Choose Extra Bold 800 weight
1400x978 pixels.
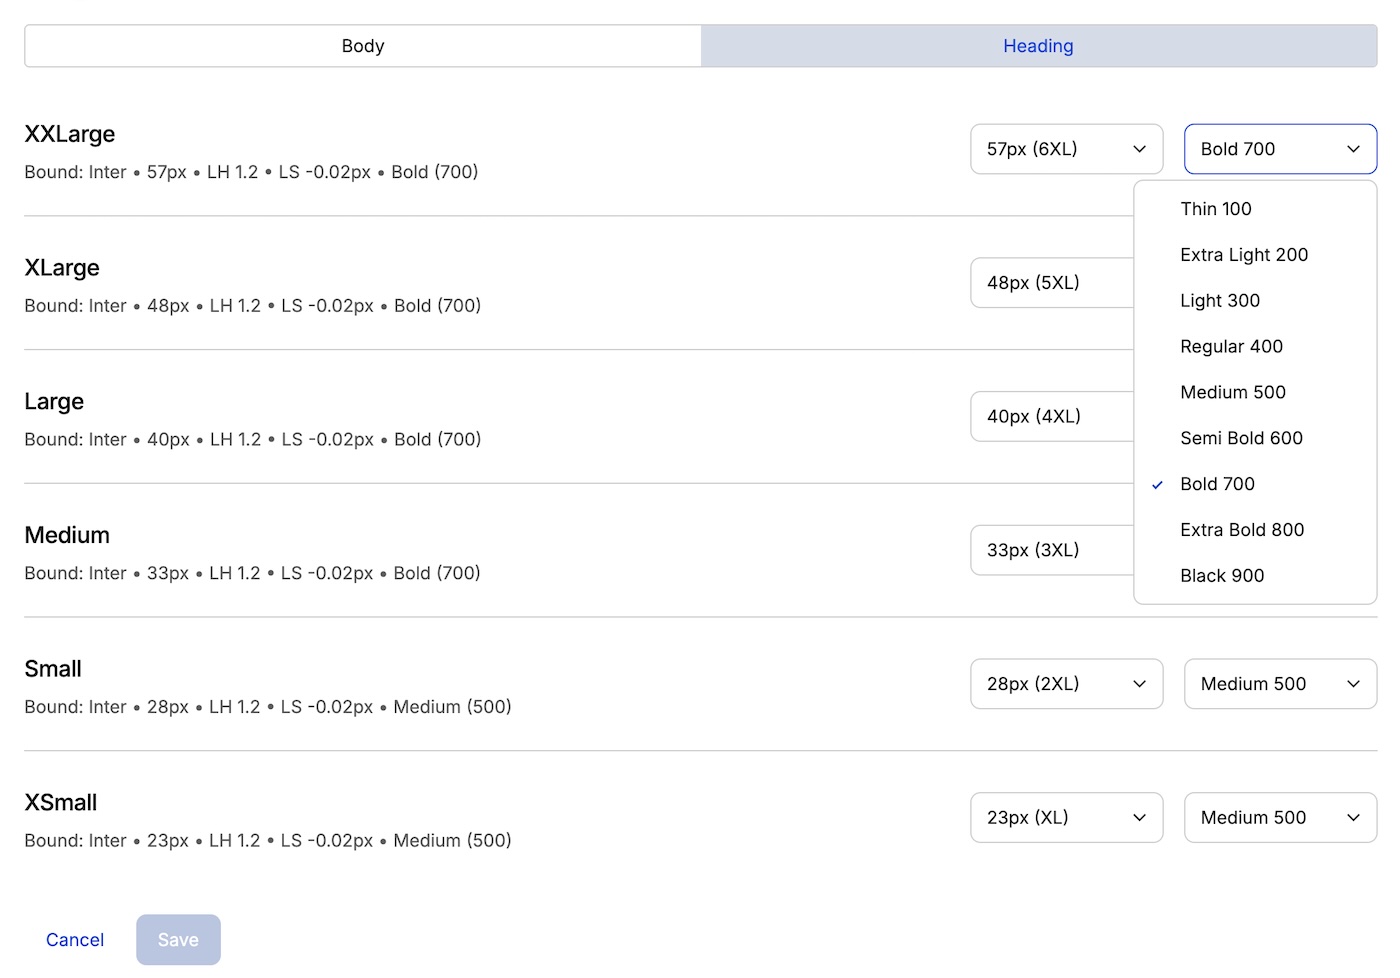click(1255, 530)
